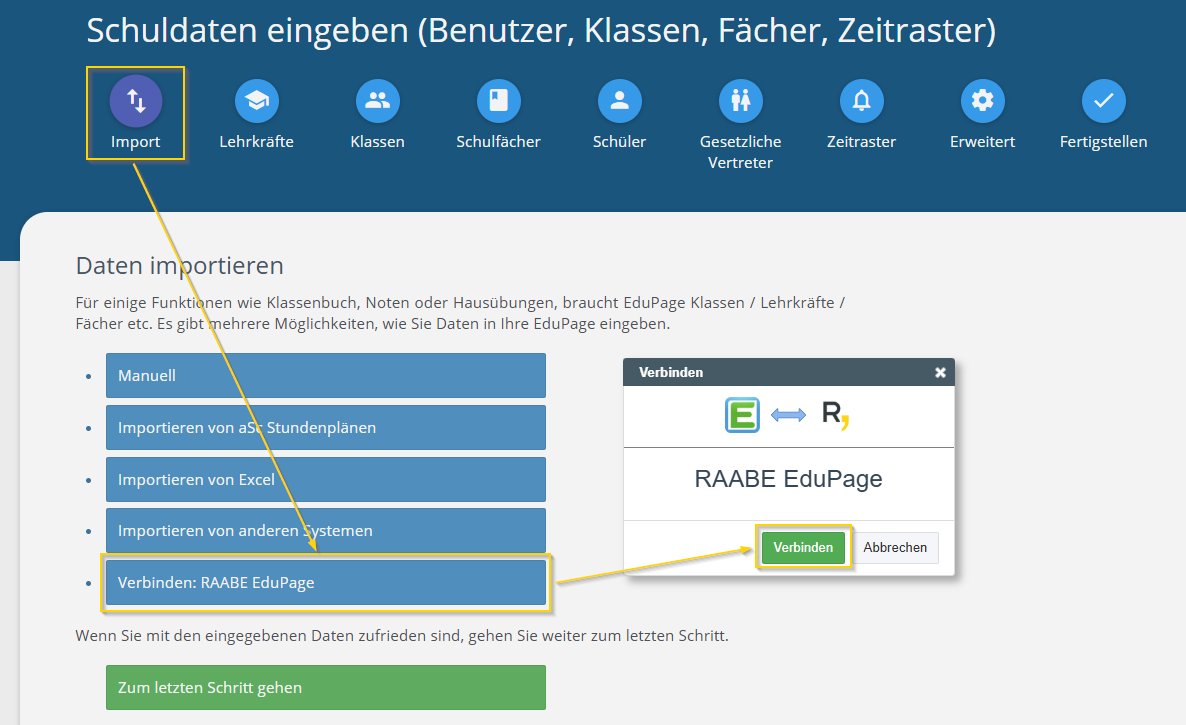Click the Schüler person icon
1186x725 pixels.
coord(619,101)
